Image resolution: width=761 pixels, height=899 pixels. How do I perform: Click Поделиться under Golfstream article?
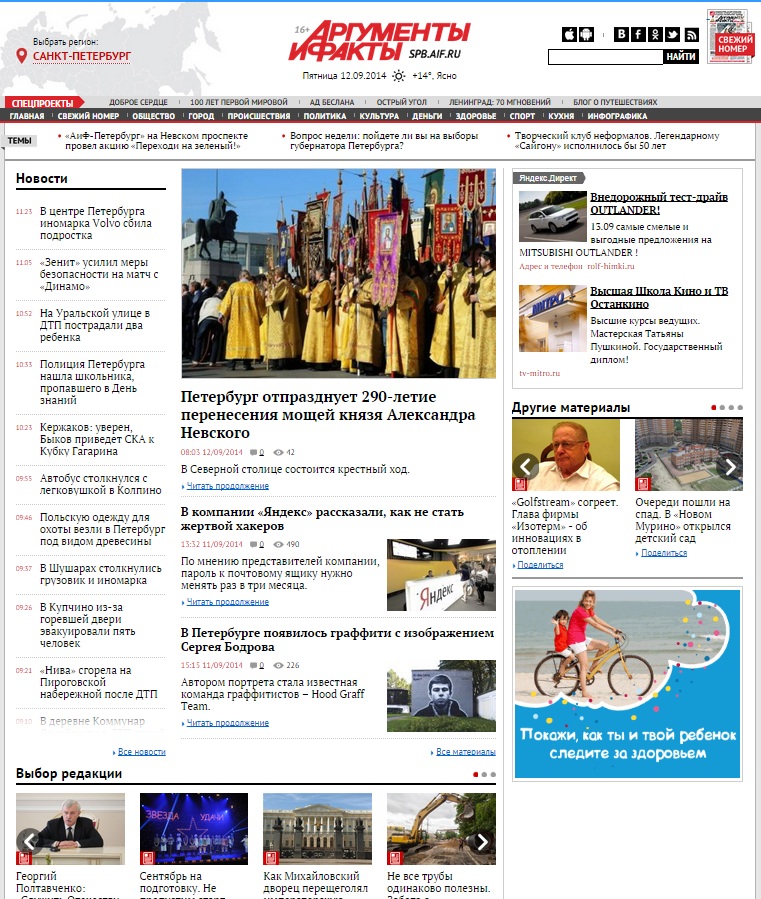coord(540,565)
